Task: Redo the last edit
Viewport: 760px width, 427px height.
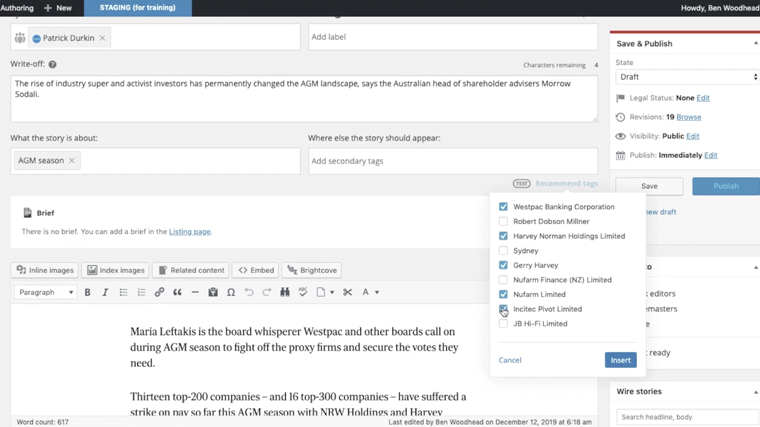Action: click(x=267, y=292)
